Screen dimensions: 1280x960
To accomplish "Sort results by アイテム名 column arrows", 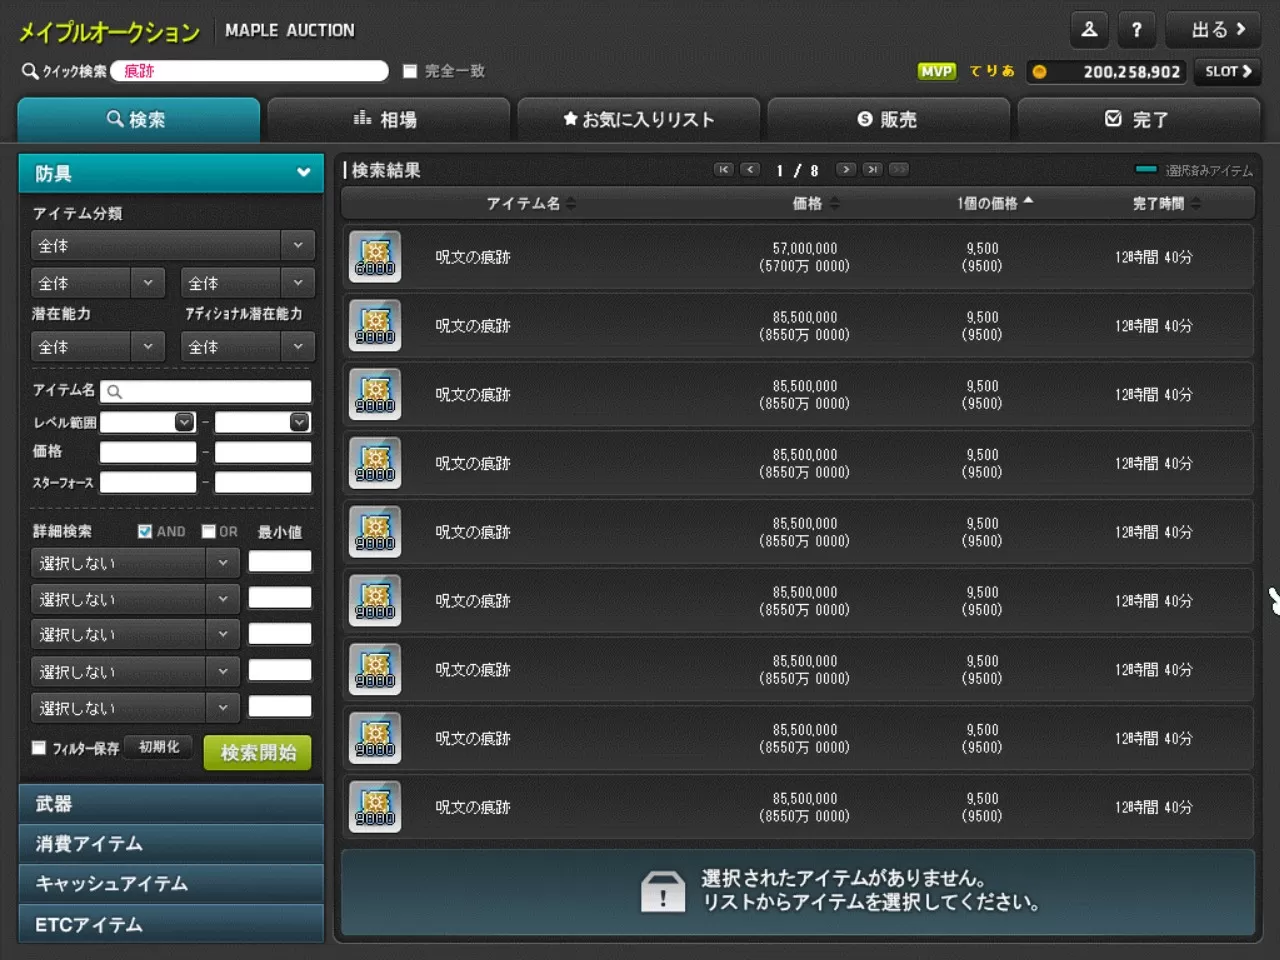I will point(571,203).
